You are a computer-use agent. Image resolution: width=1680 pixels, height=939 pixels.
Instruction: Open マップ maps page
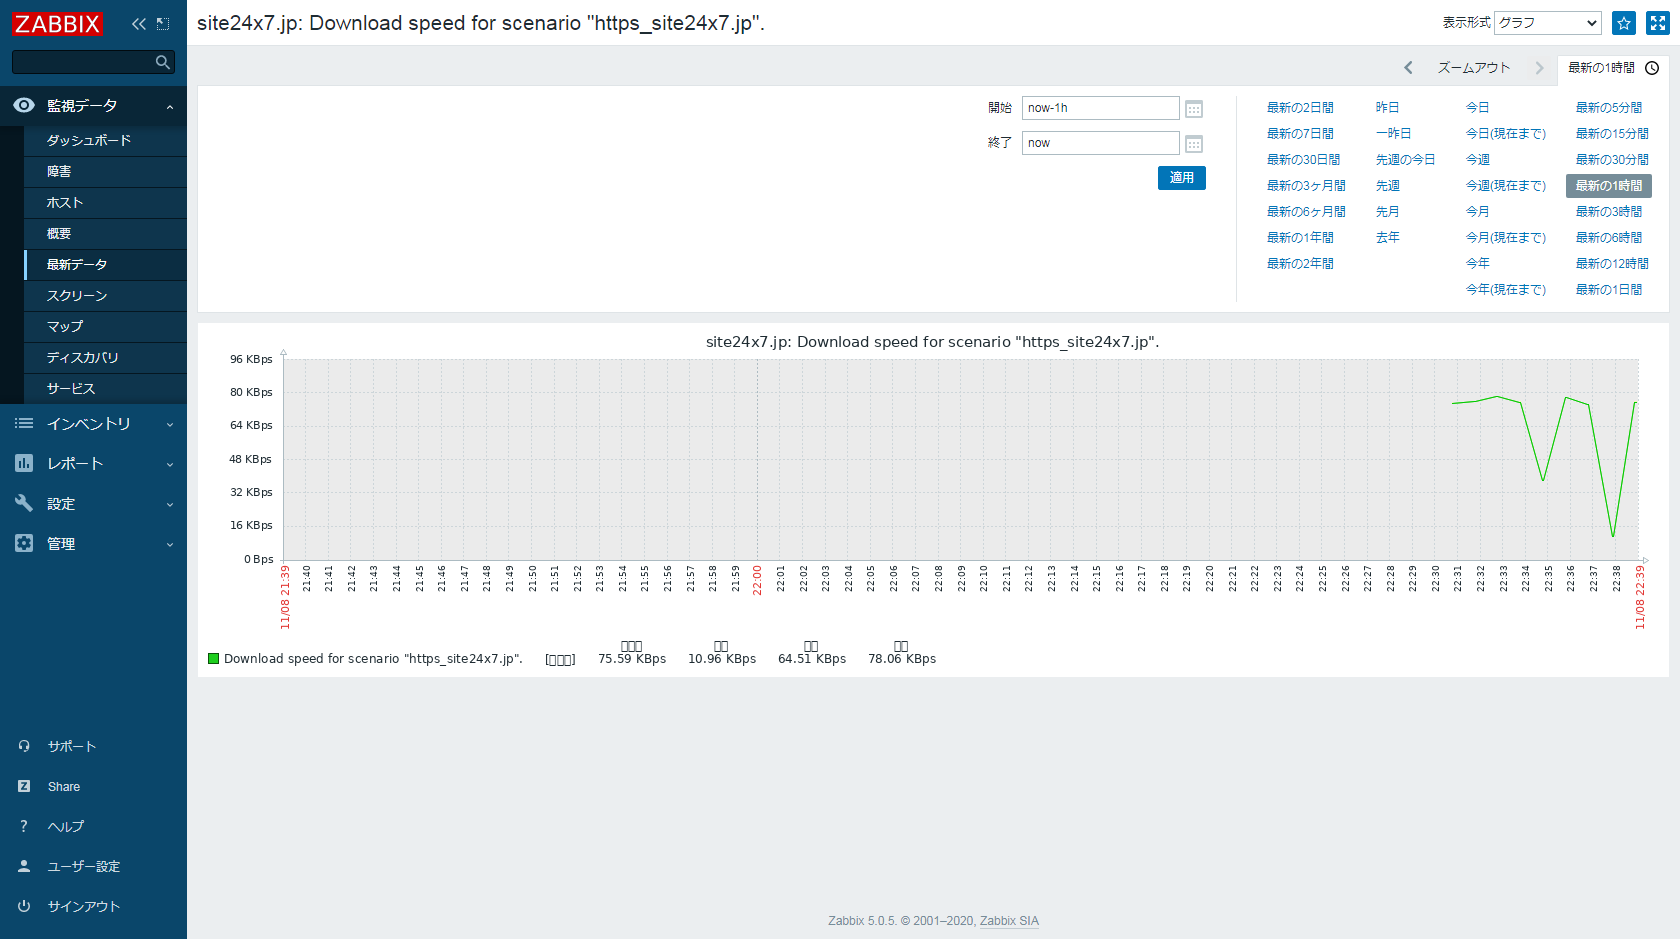coord(105,327)
